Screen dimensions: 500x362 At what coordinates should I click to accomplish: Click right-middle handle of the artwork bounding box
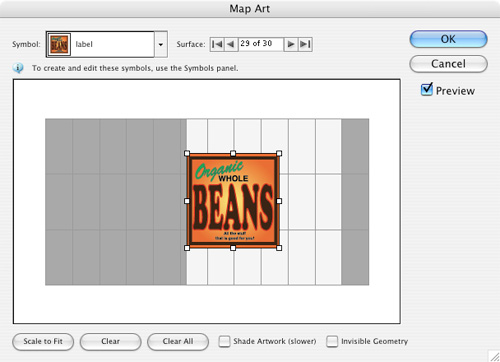pos(279,201)
